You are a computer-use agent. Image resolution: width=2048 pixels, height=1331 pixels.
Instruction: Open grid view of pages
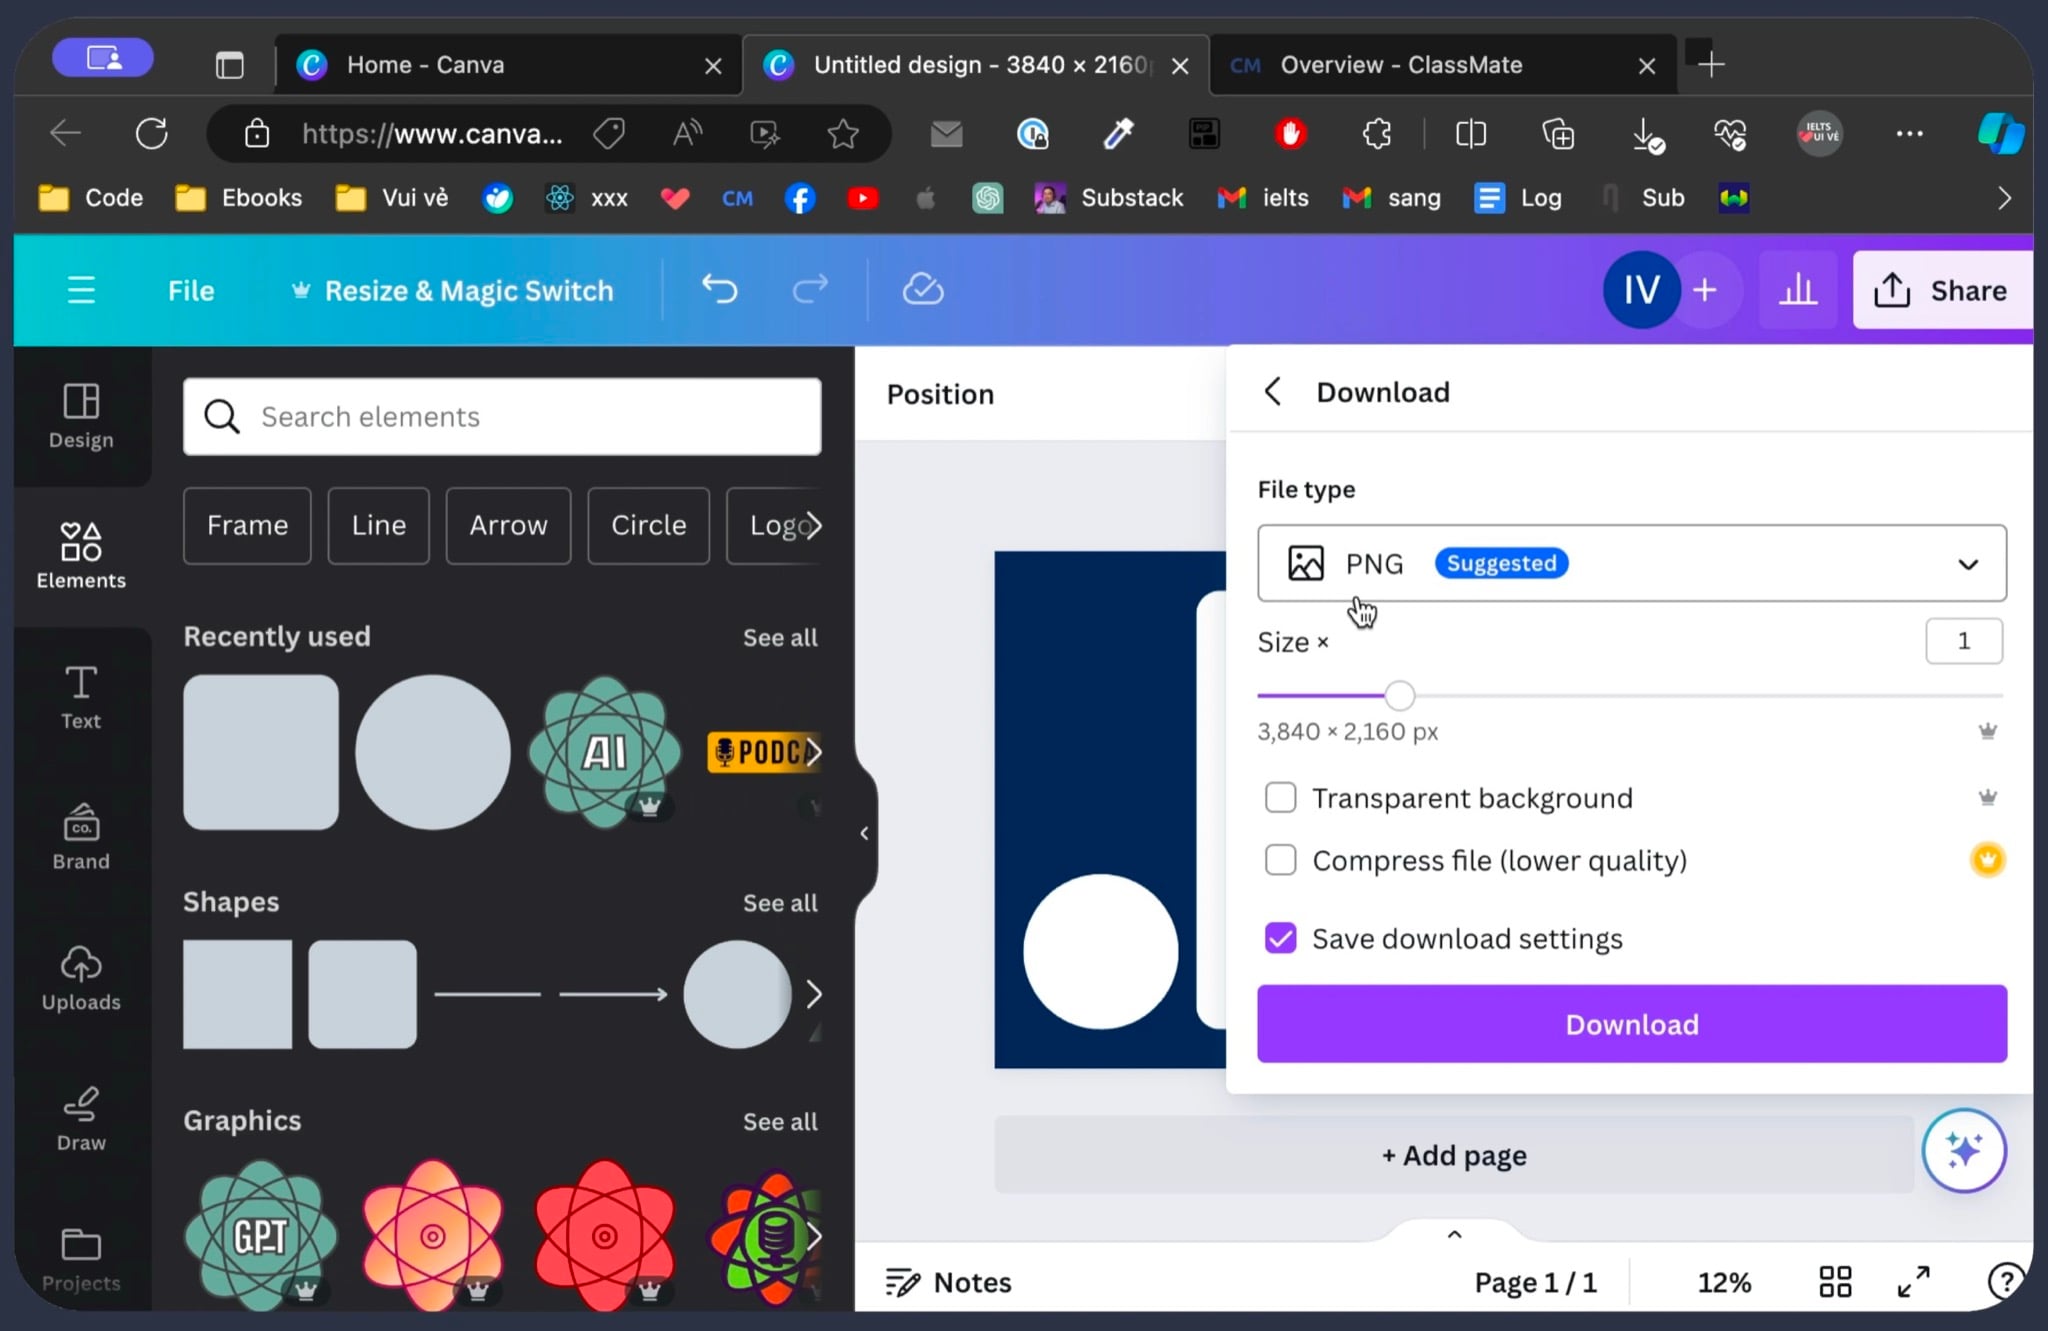pyautogui.click(x=1835, y=1282)
